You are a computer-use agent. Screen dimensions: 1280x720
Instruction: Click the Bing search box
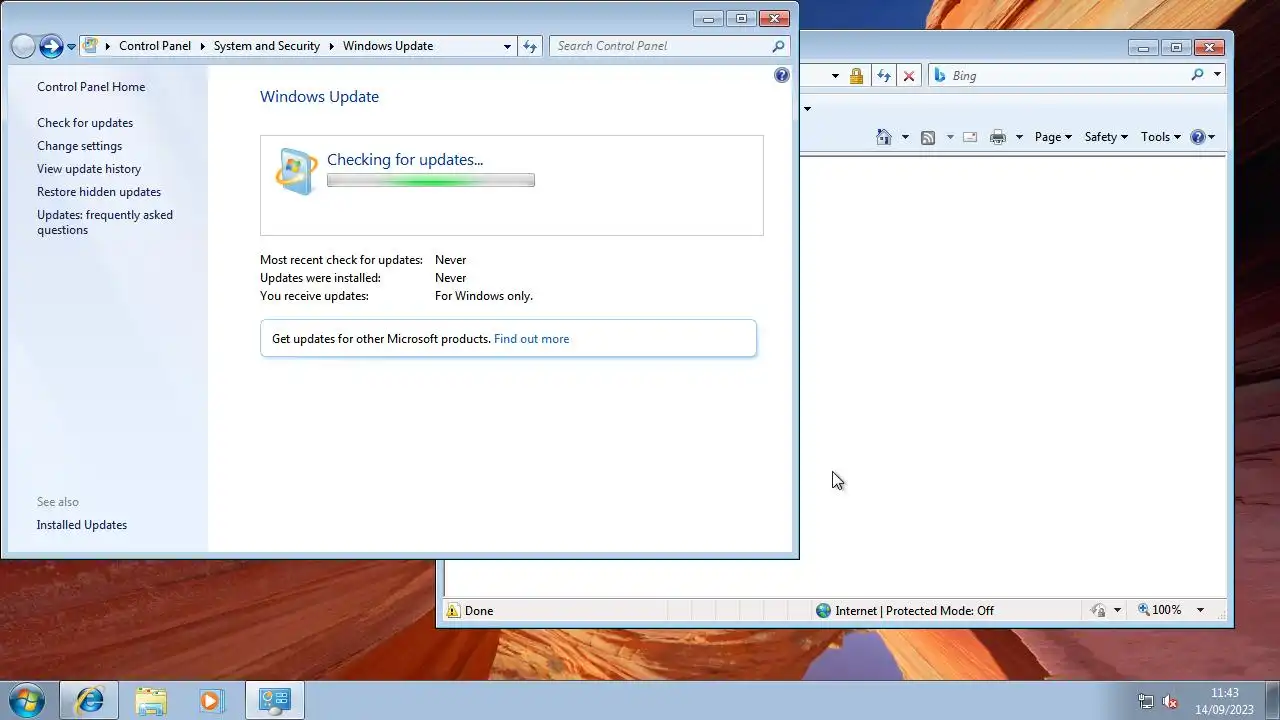1065,76
